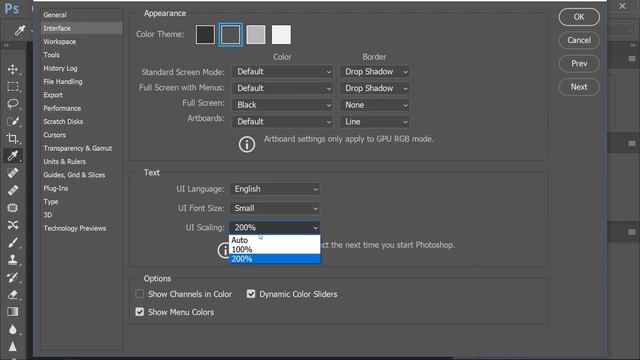Click the artboard info icon
Image resolution: width=640 pixels, height=360 pixels.
tap(247, 144)
